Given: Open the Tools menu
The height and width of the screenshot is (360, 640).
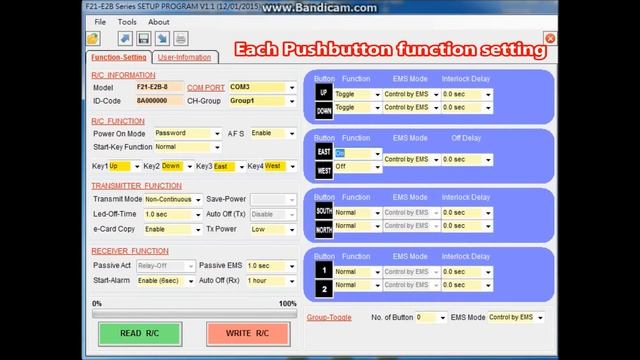Looking at the screenshot, I should 127,22.
